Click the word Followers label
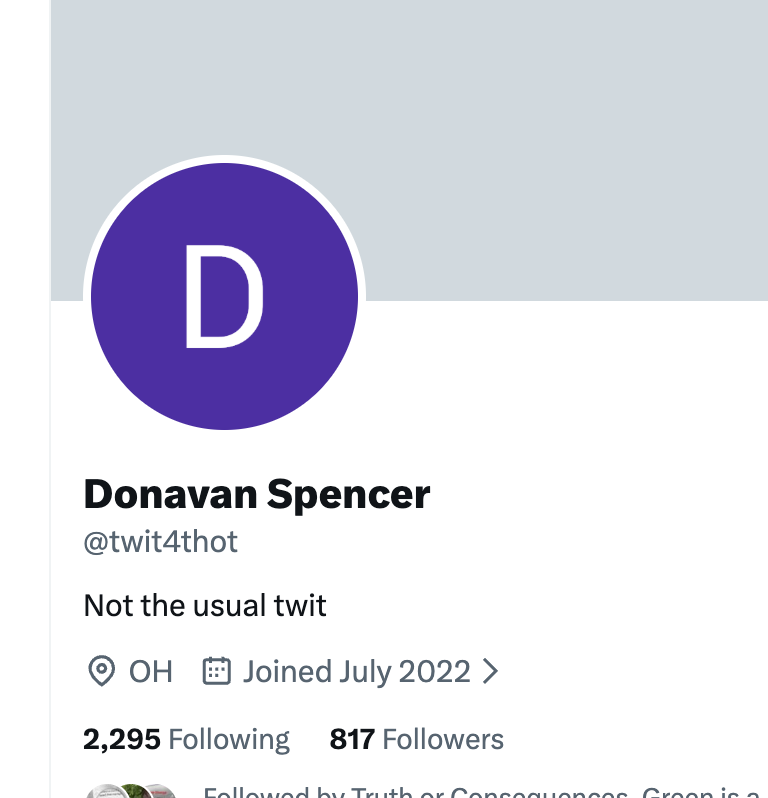 (x=443, y=739)
